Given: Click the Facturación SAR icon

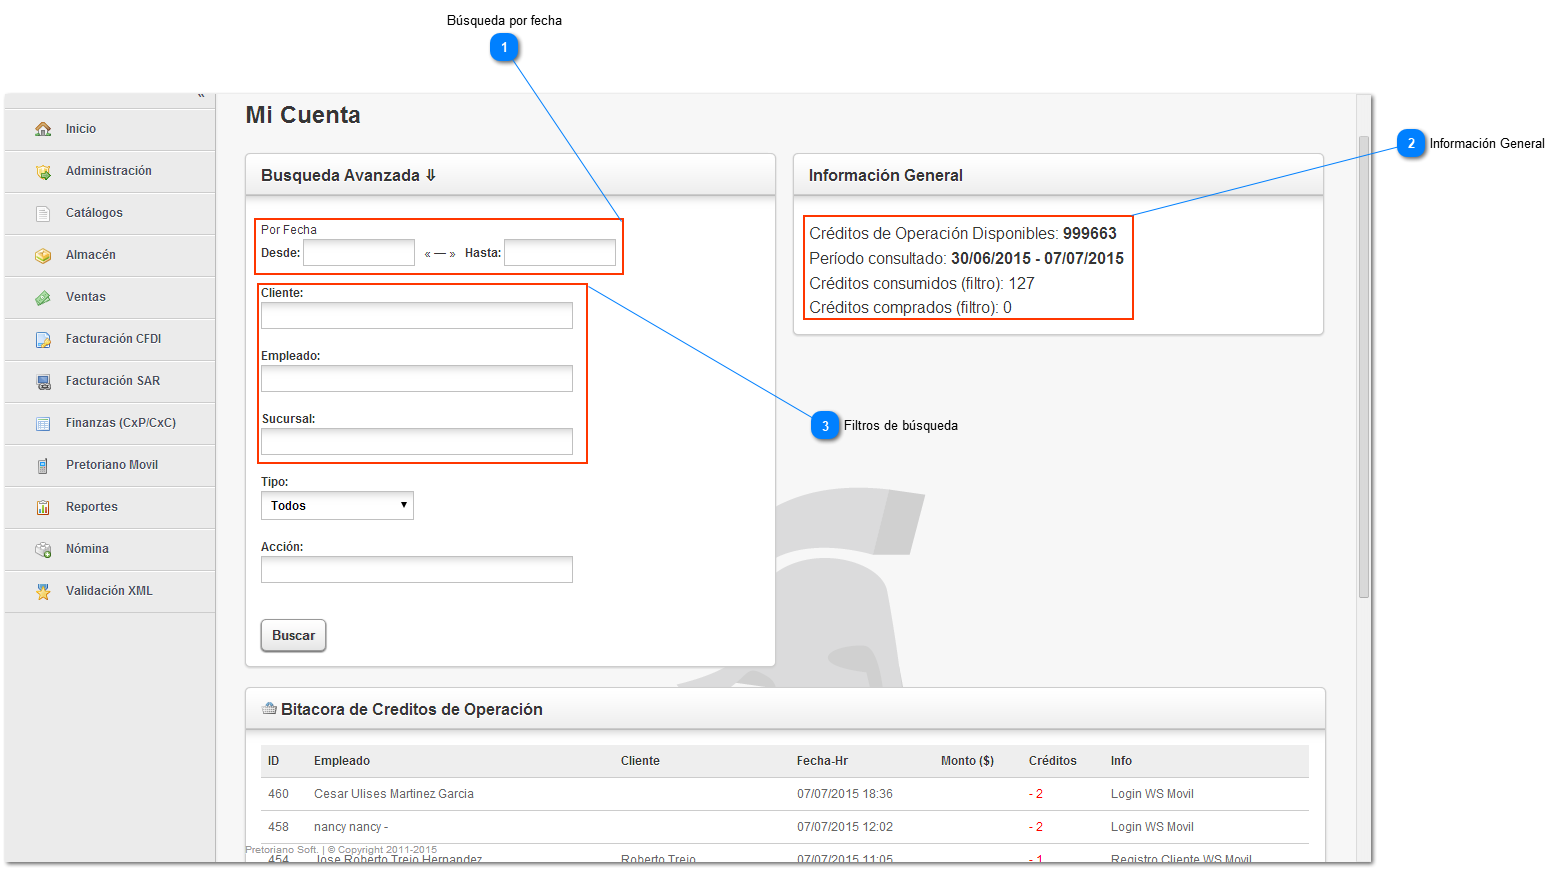Looking at the screenshot, I should tap(43, 381).
